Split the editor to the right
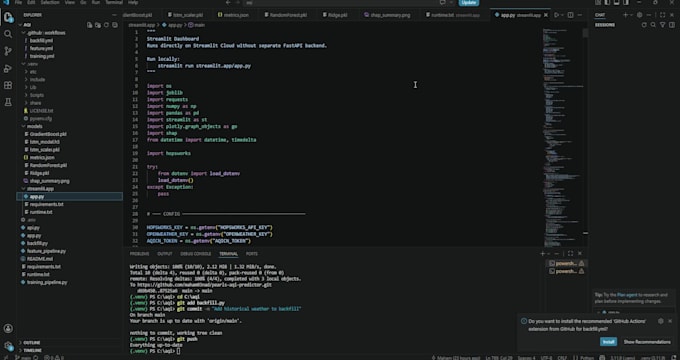 pos(570,15)
